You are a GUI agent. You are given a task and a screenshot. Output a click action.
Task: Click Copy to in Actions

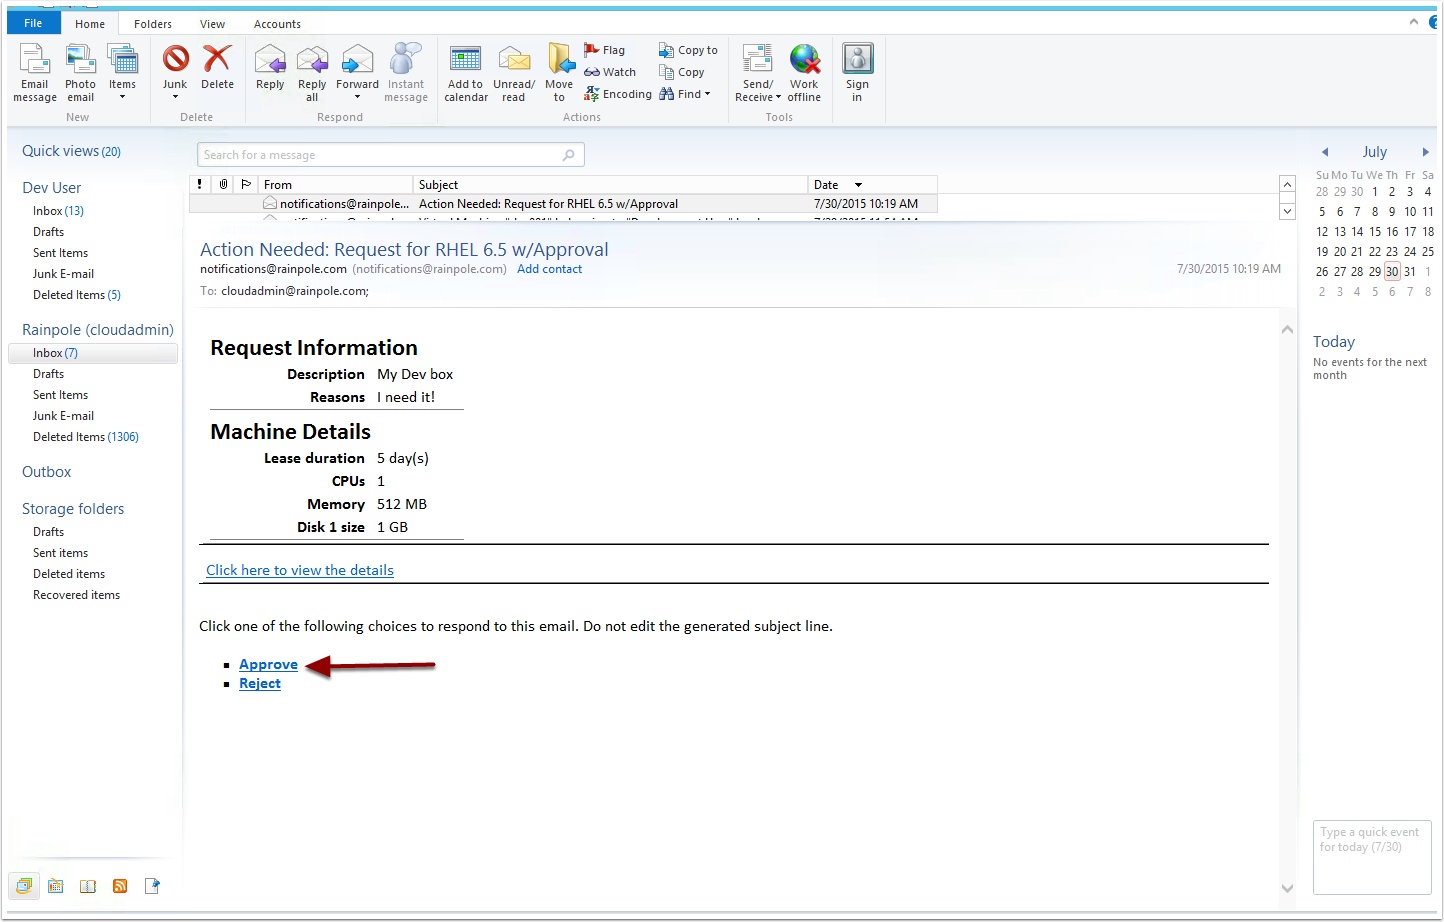pyautogui.click(x=688, y=50)
